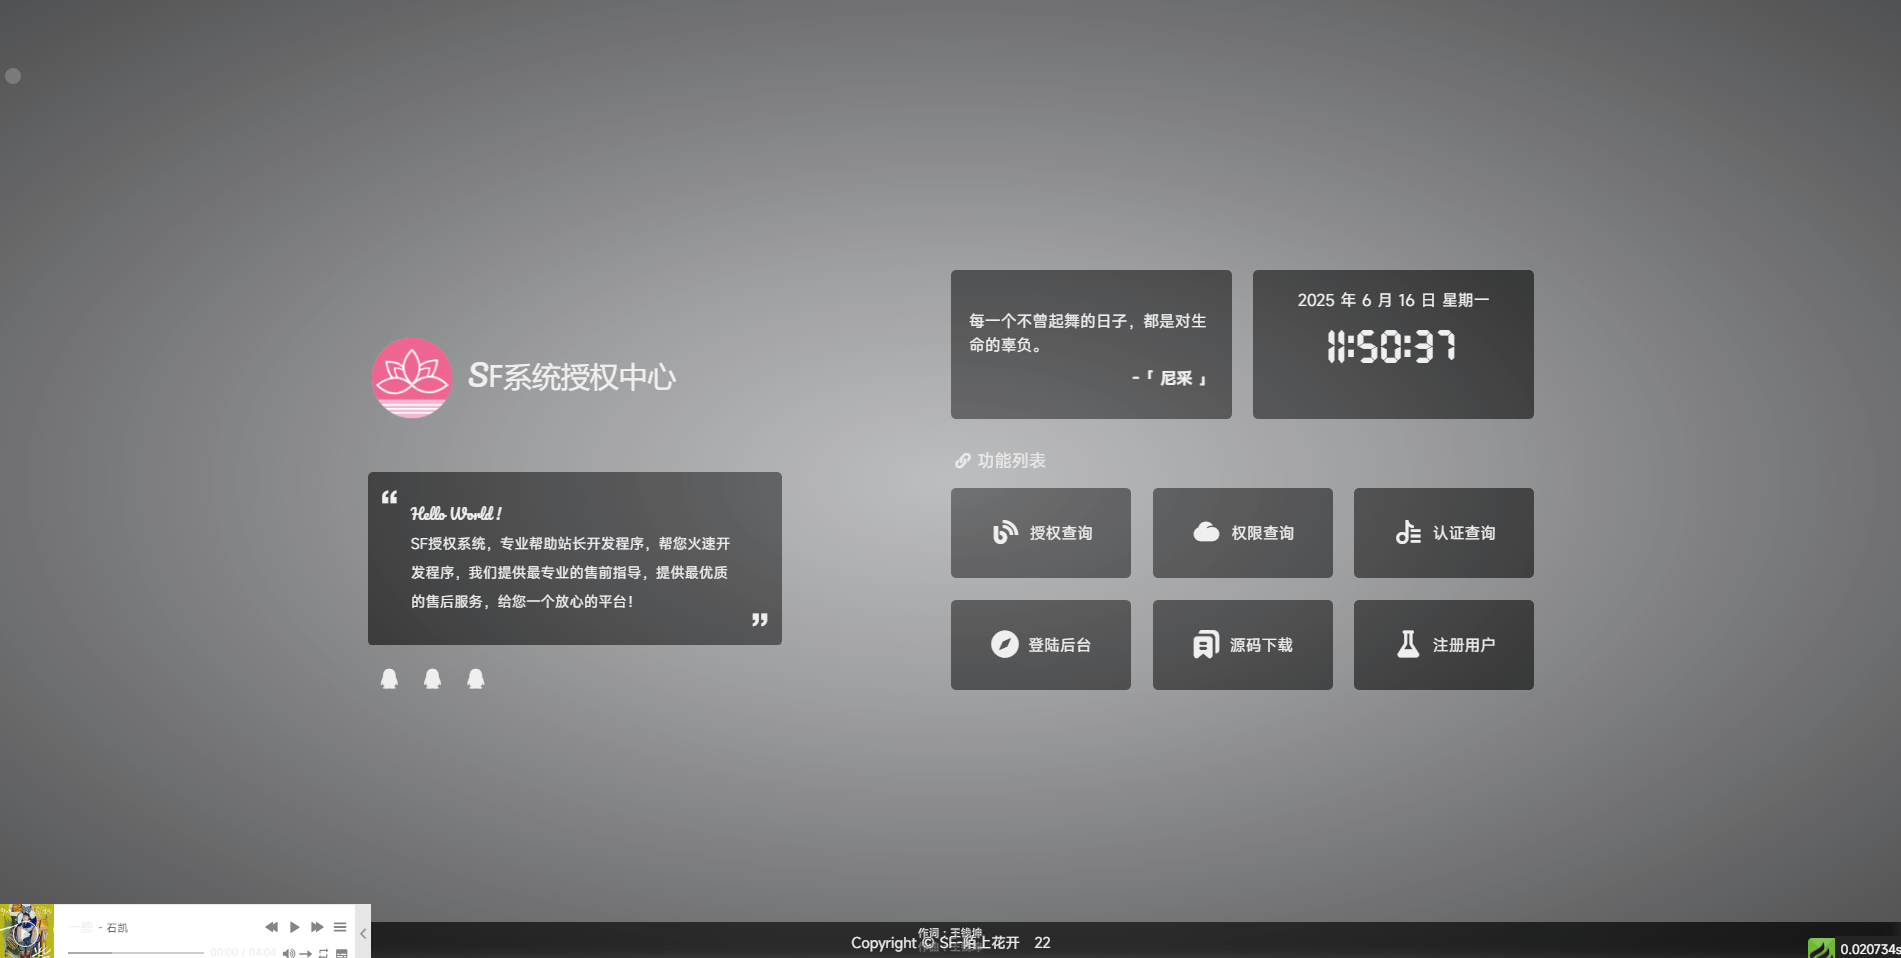Viewport: 1901px width, 958px height.
Task: Toggle repeat loop mode in music player
Action: click(x=323, y=953)
